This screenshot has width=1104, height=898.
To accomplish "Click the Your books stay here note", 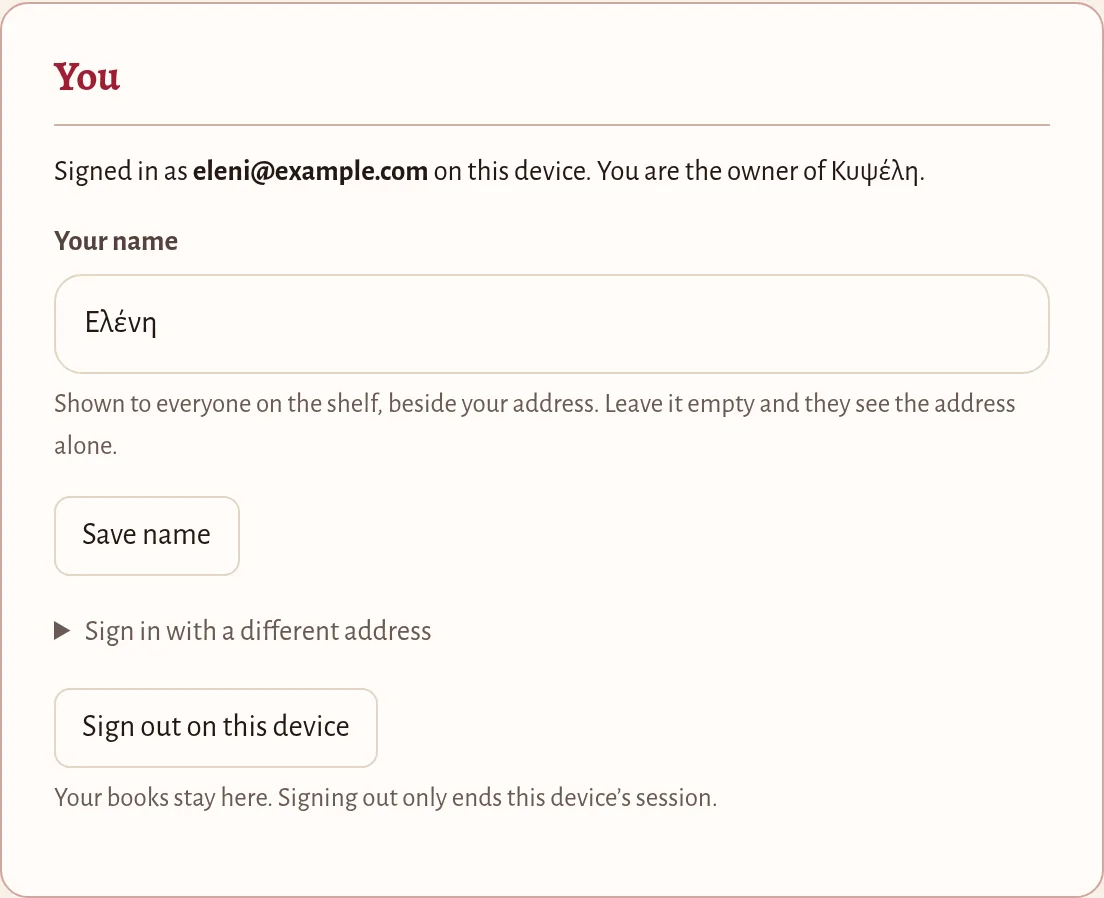I will point(163,798).
